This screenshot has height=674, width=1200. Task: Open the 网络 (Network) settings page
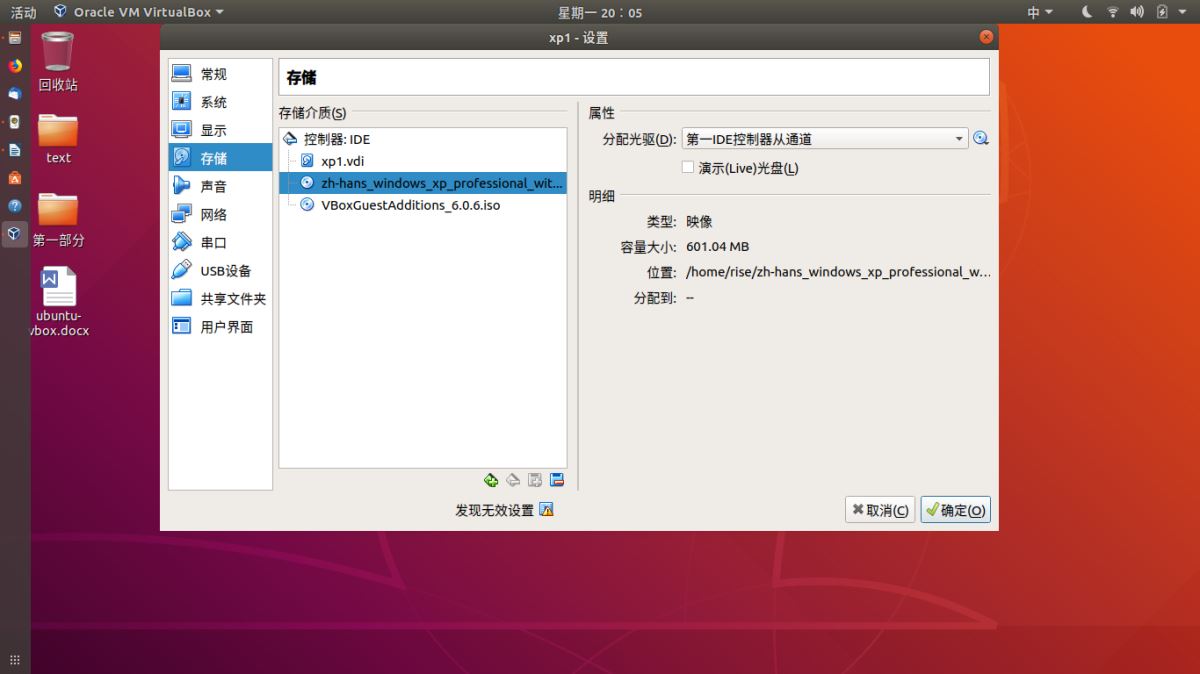pyautogui.click(x=220, y=214)
